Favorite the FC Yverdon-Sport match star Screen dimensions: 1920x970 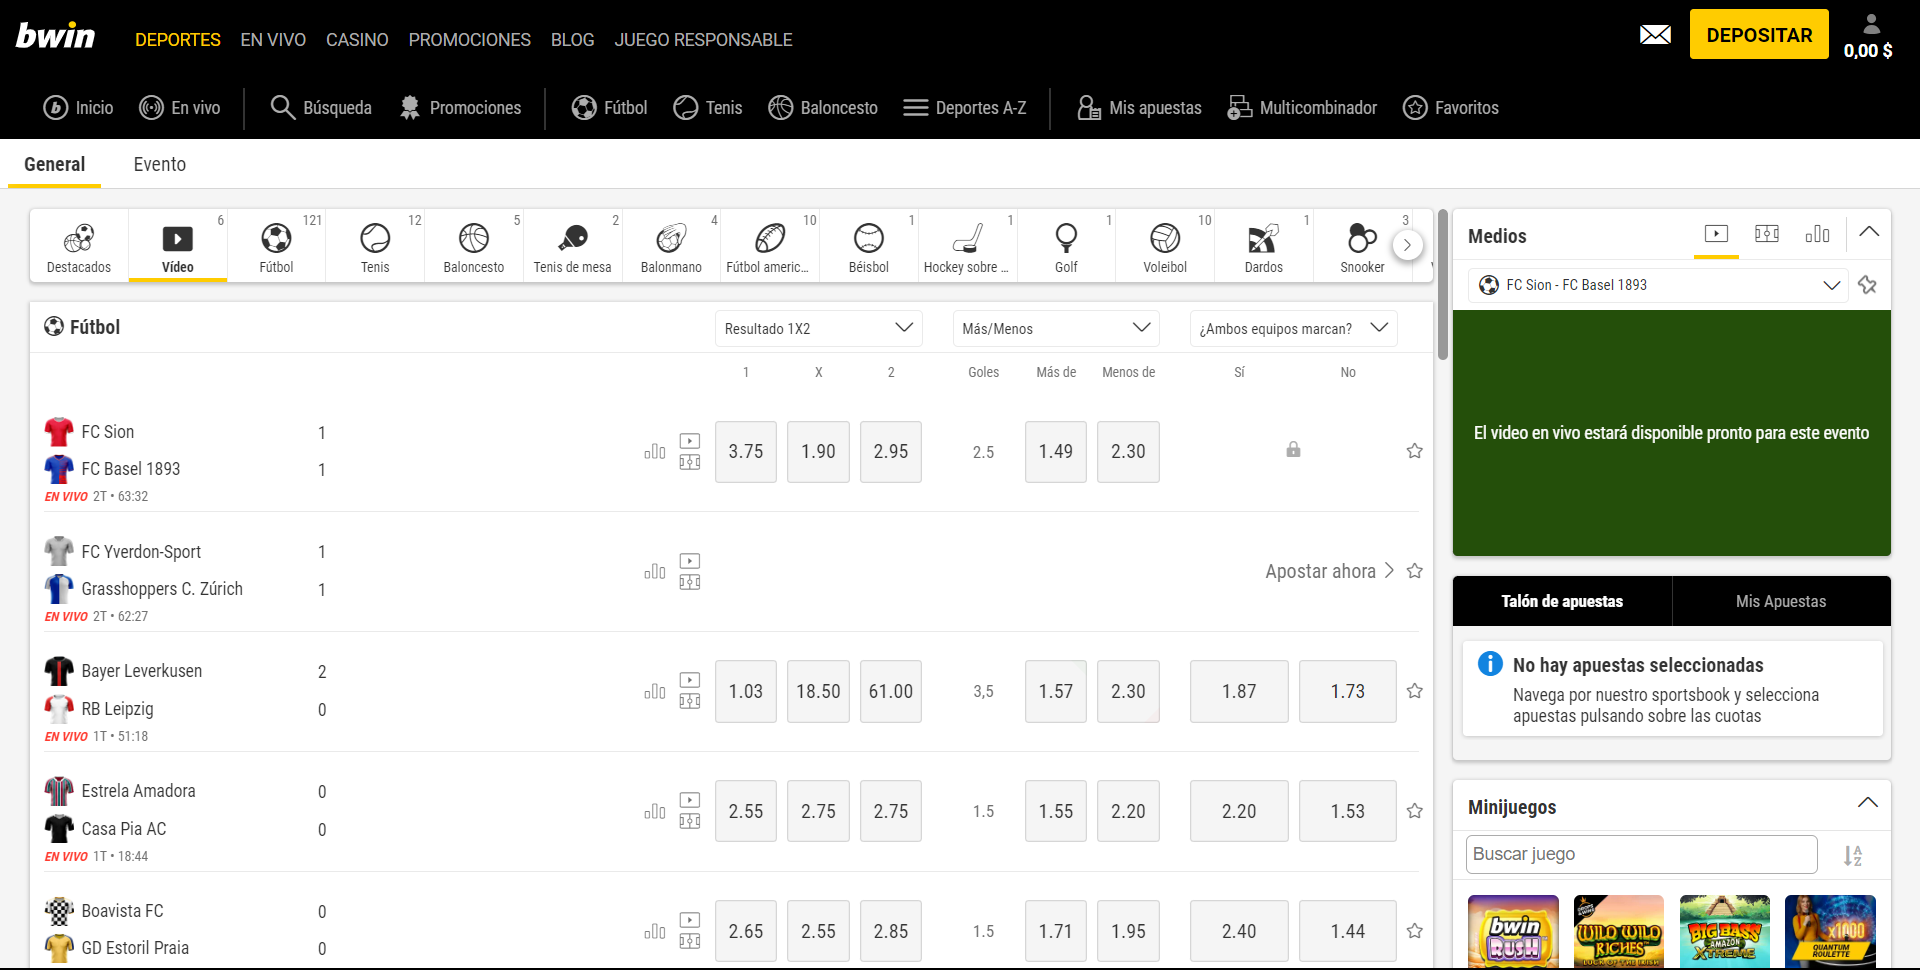1414,571
